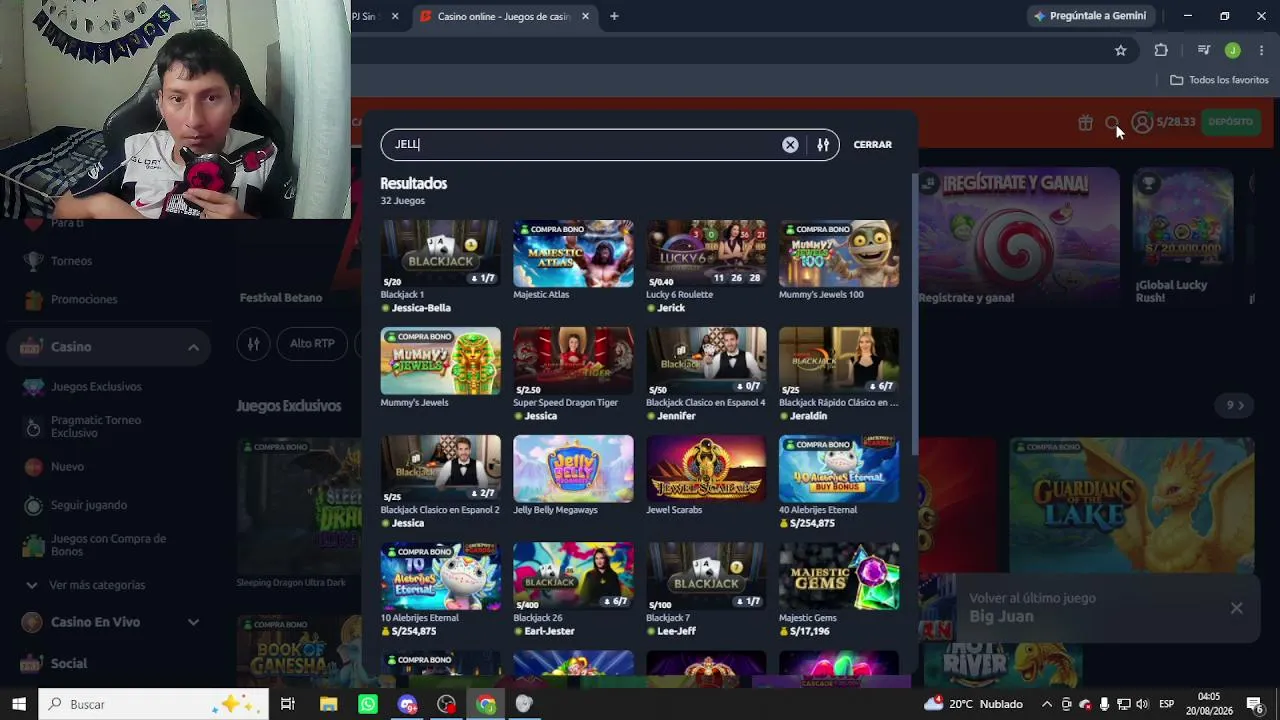1280x720 pixels.
Task: Join the Blackjack 26 table
Action: [x=573, y=576]
